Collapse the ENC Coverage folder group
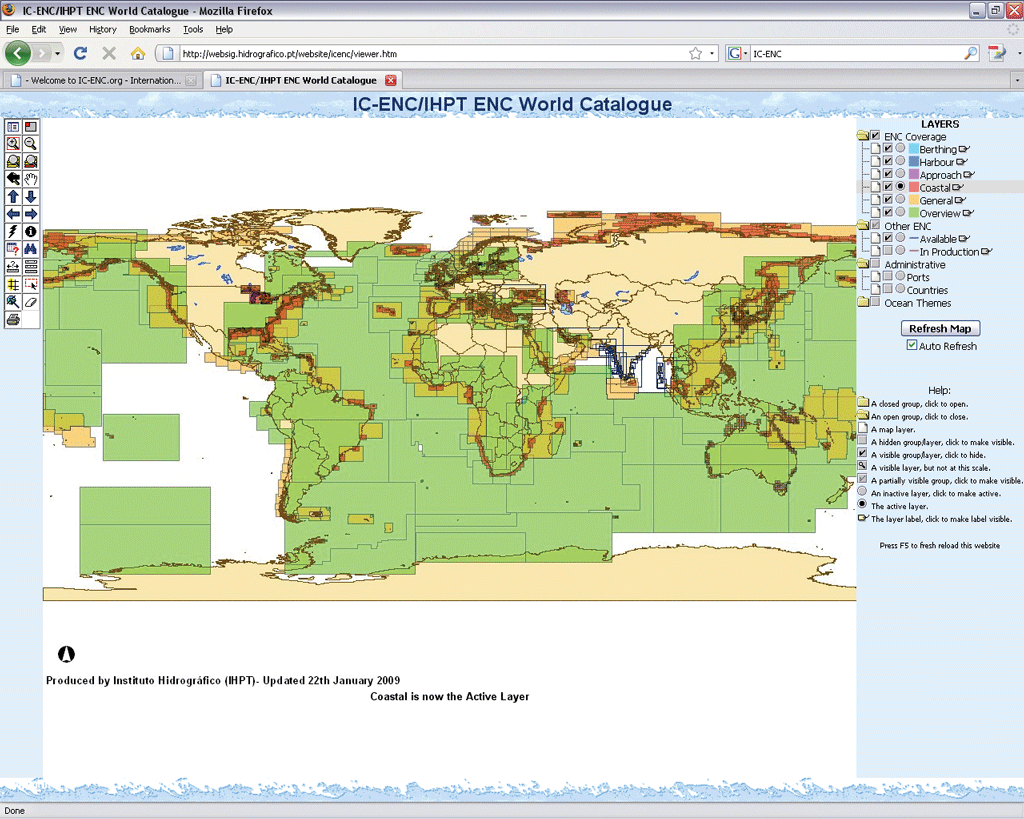 tap(862, 136)
